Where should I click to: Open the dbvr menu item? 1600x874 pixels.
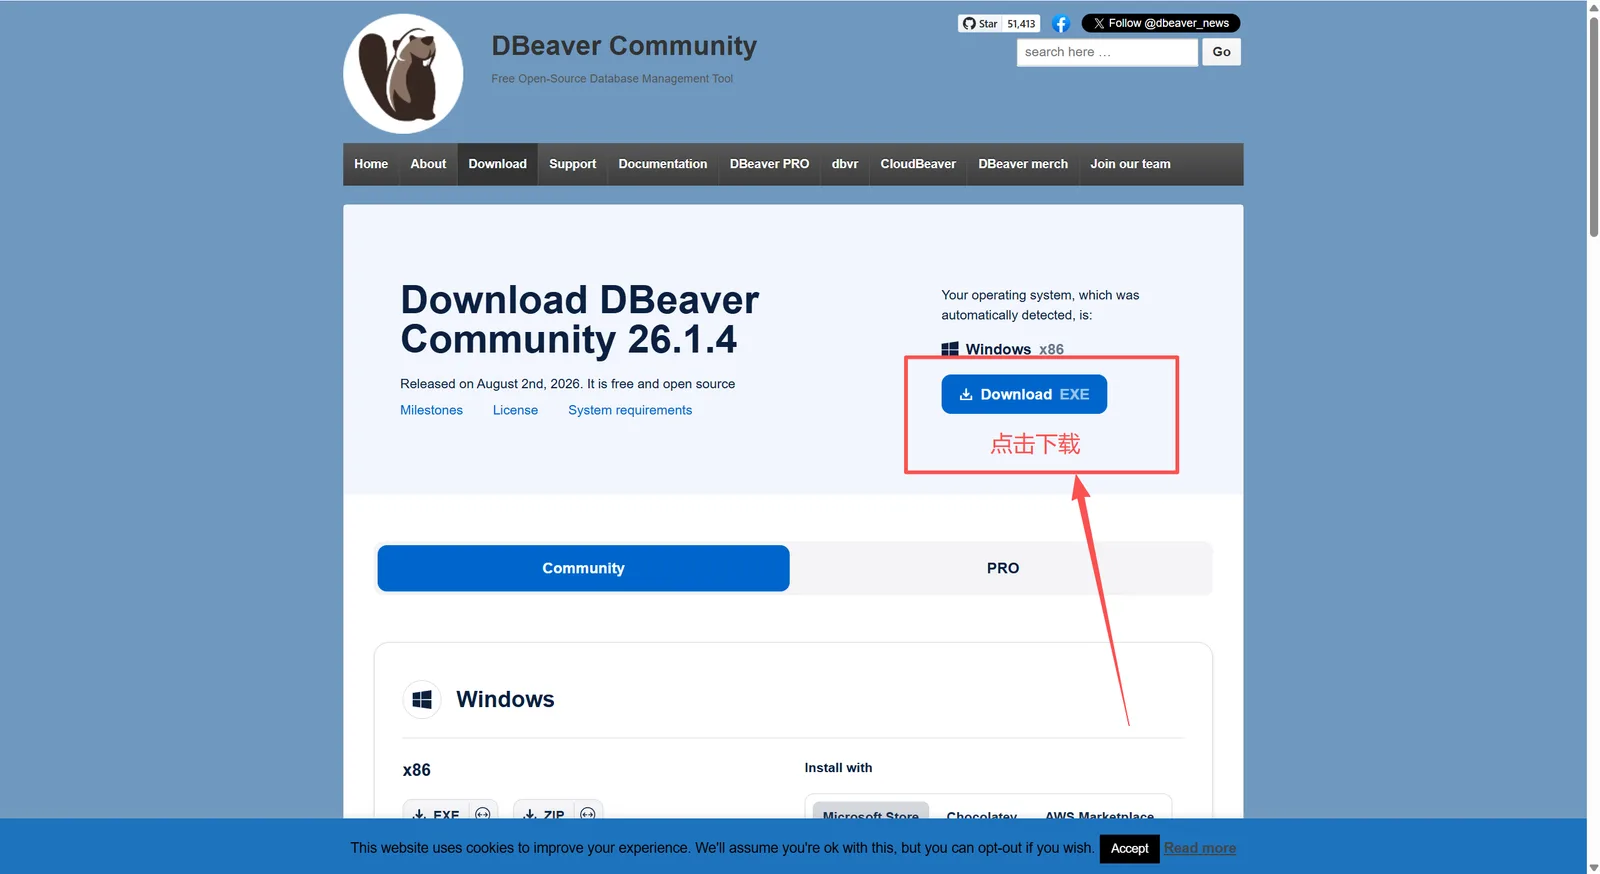point(845,164)
